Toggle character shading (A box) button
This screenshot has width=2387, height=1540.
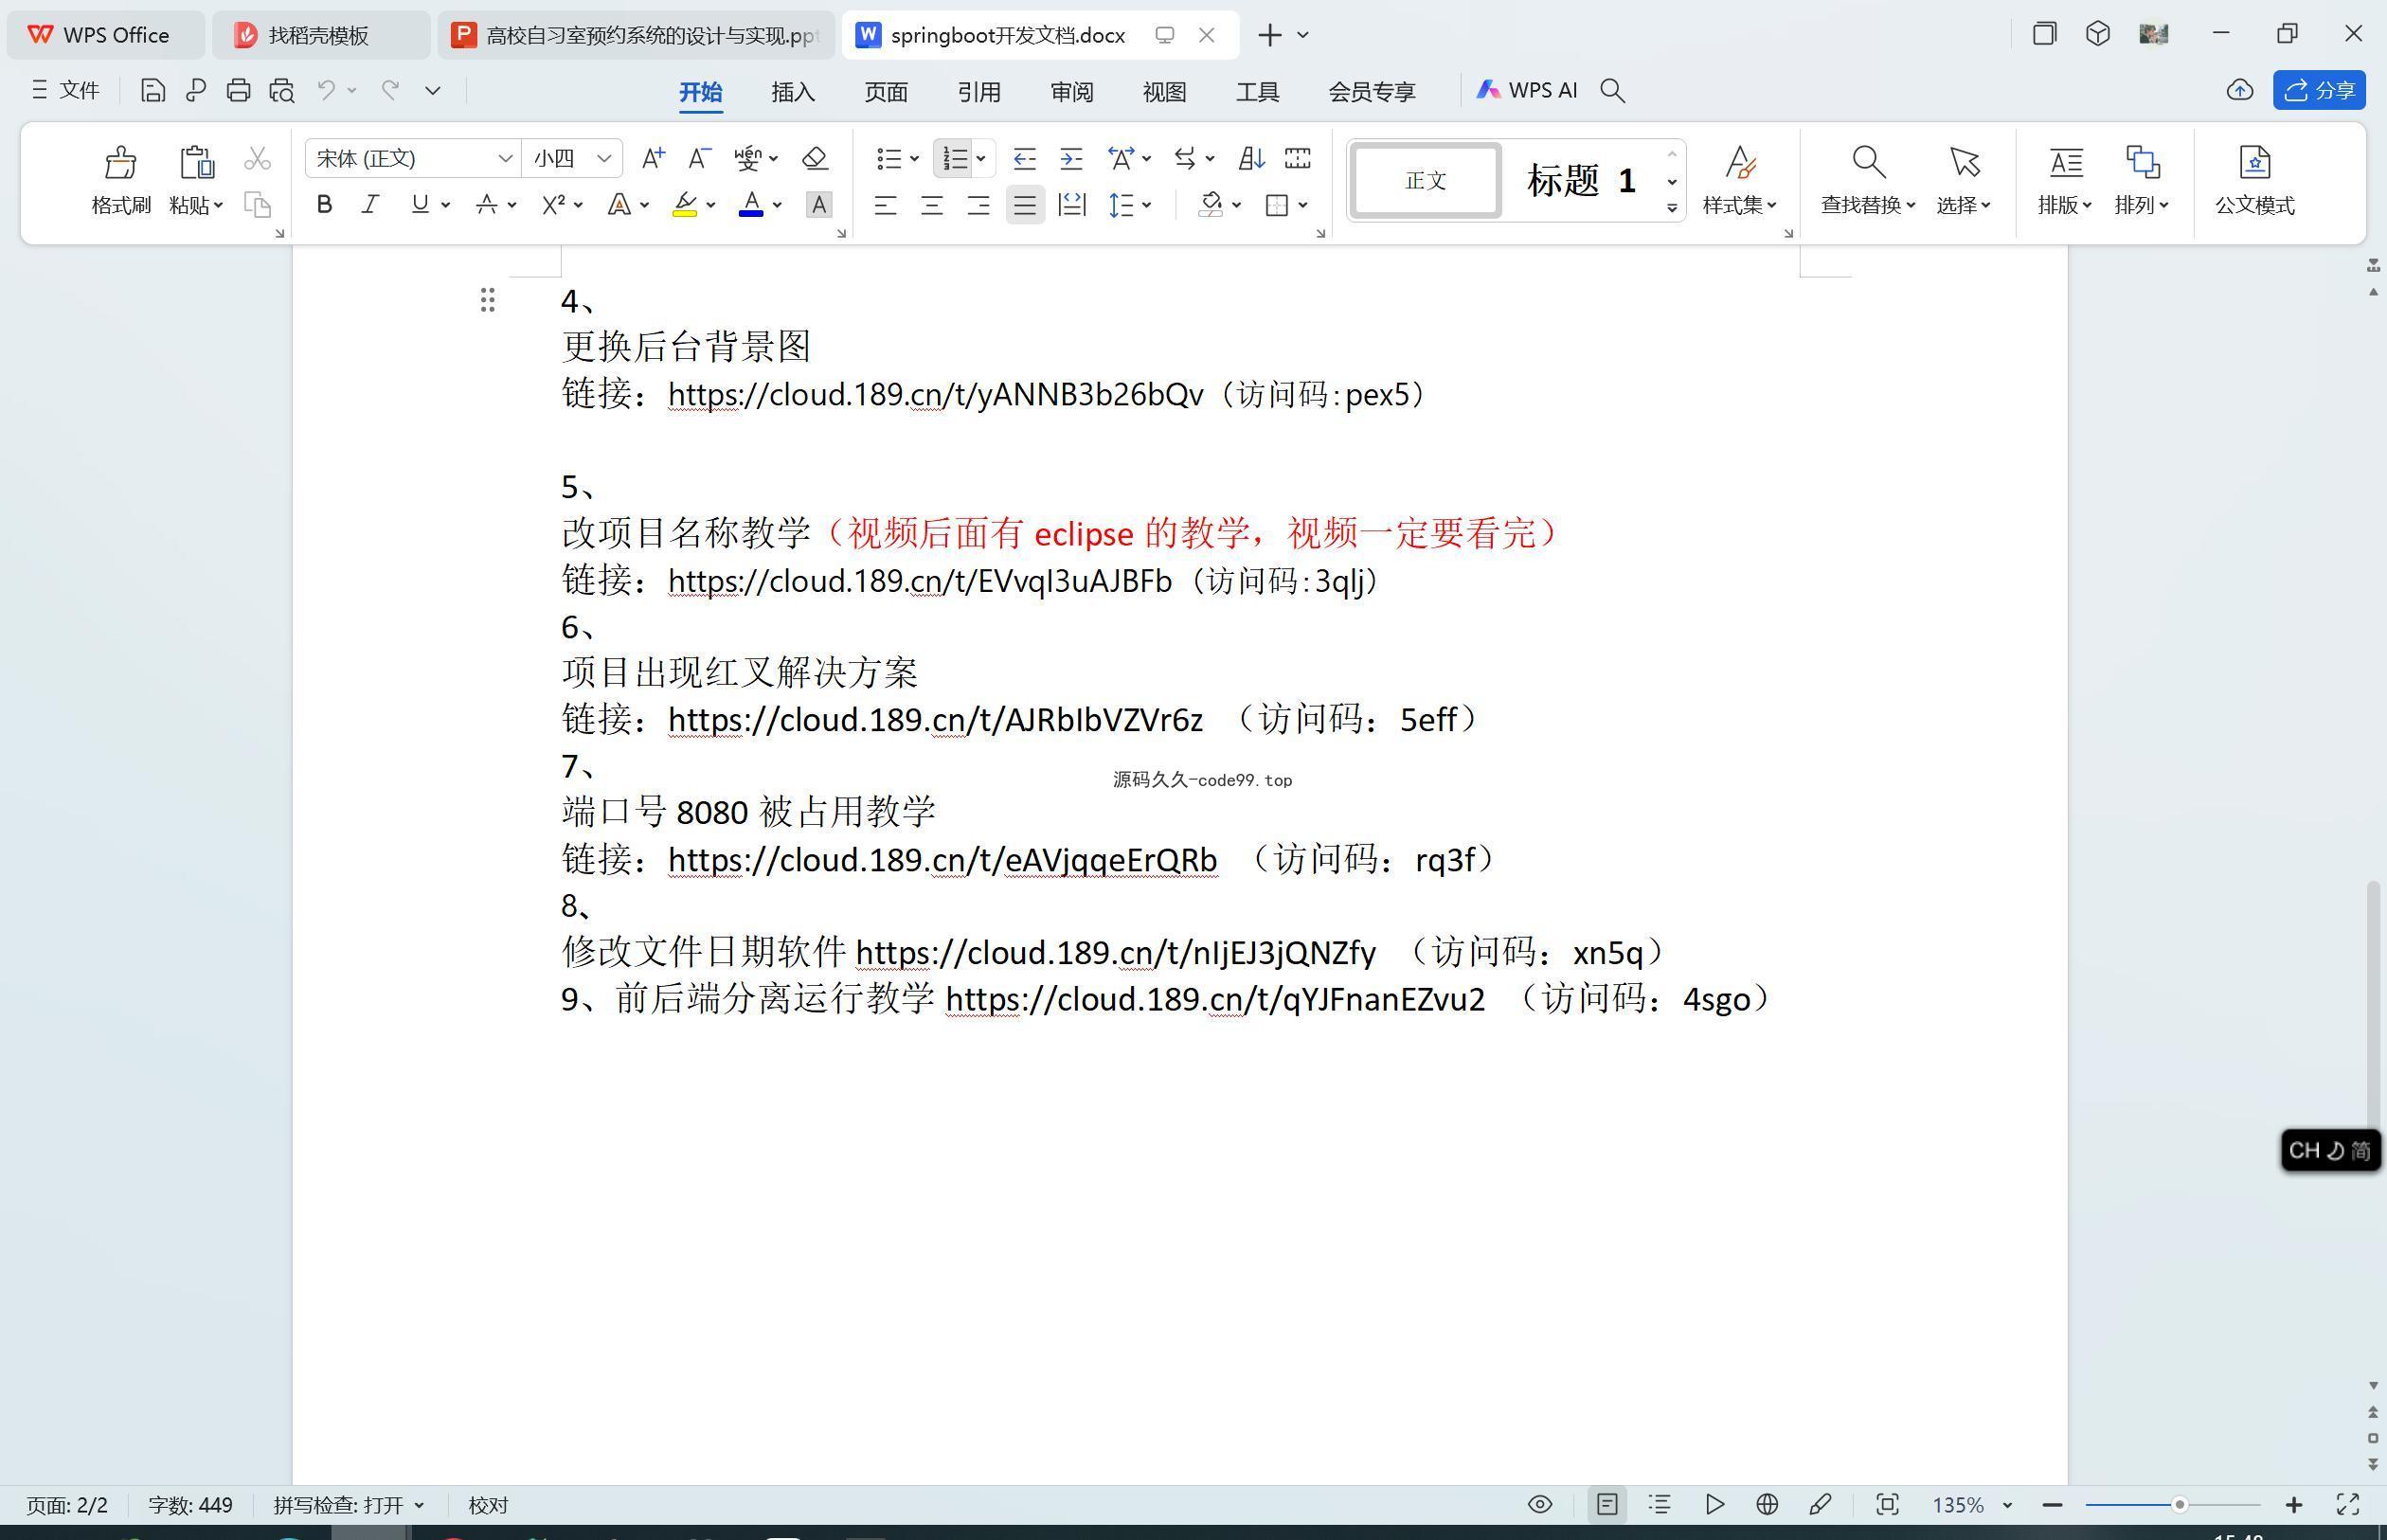[819, 205]
